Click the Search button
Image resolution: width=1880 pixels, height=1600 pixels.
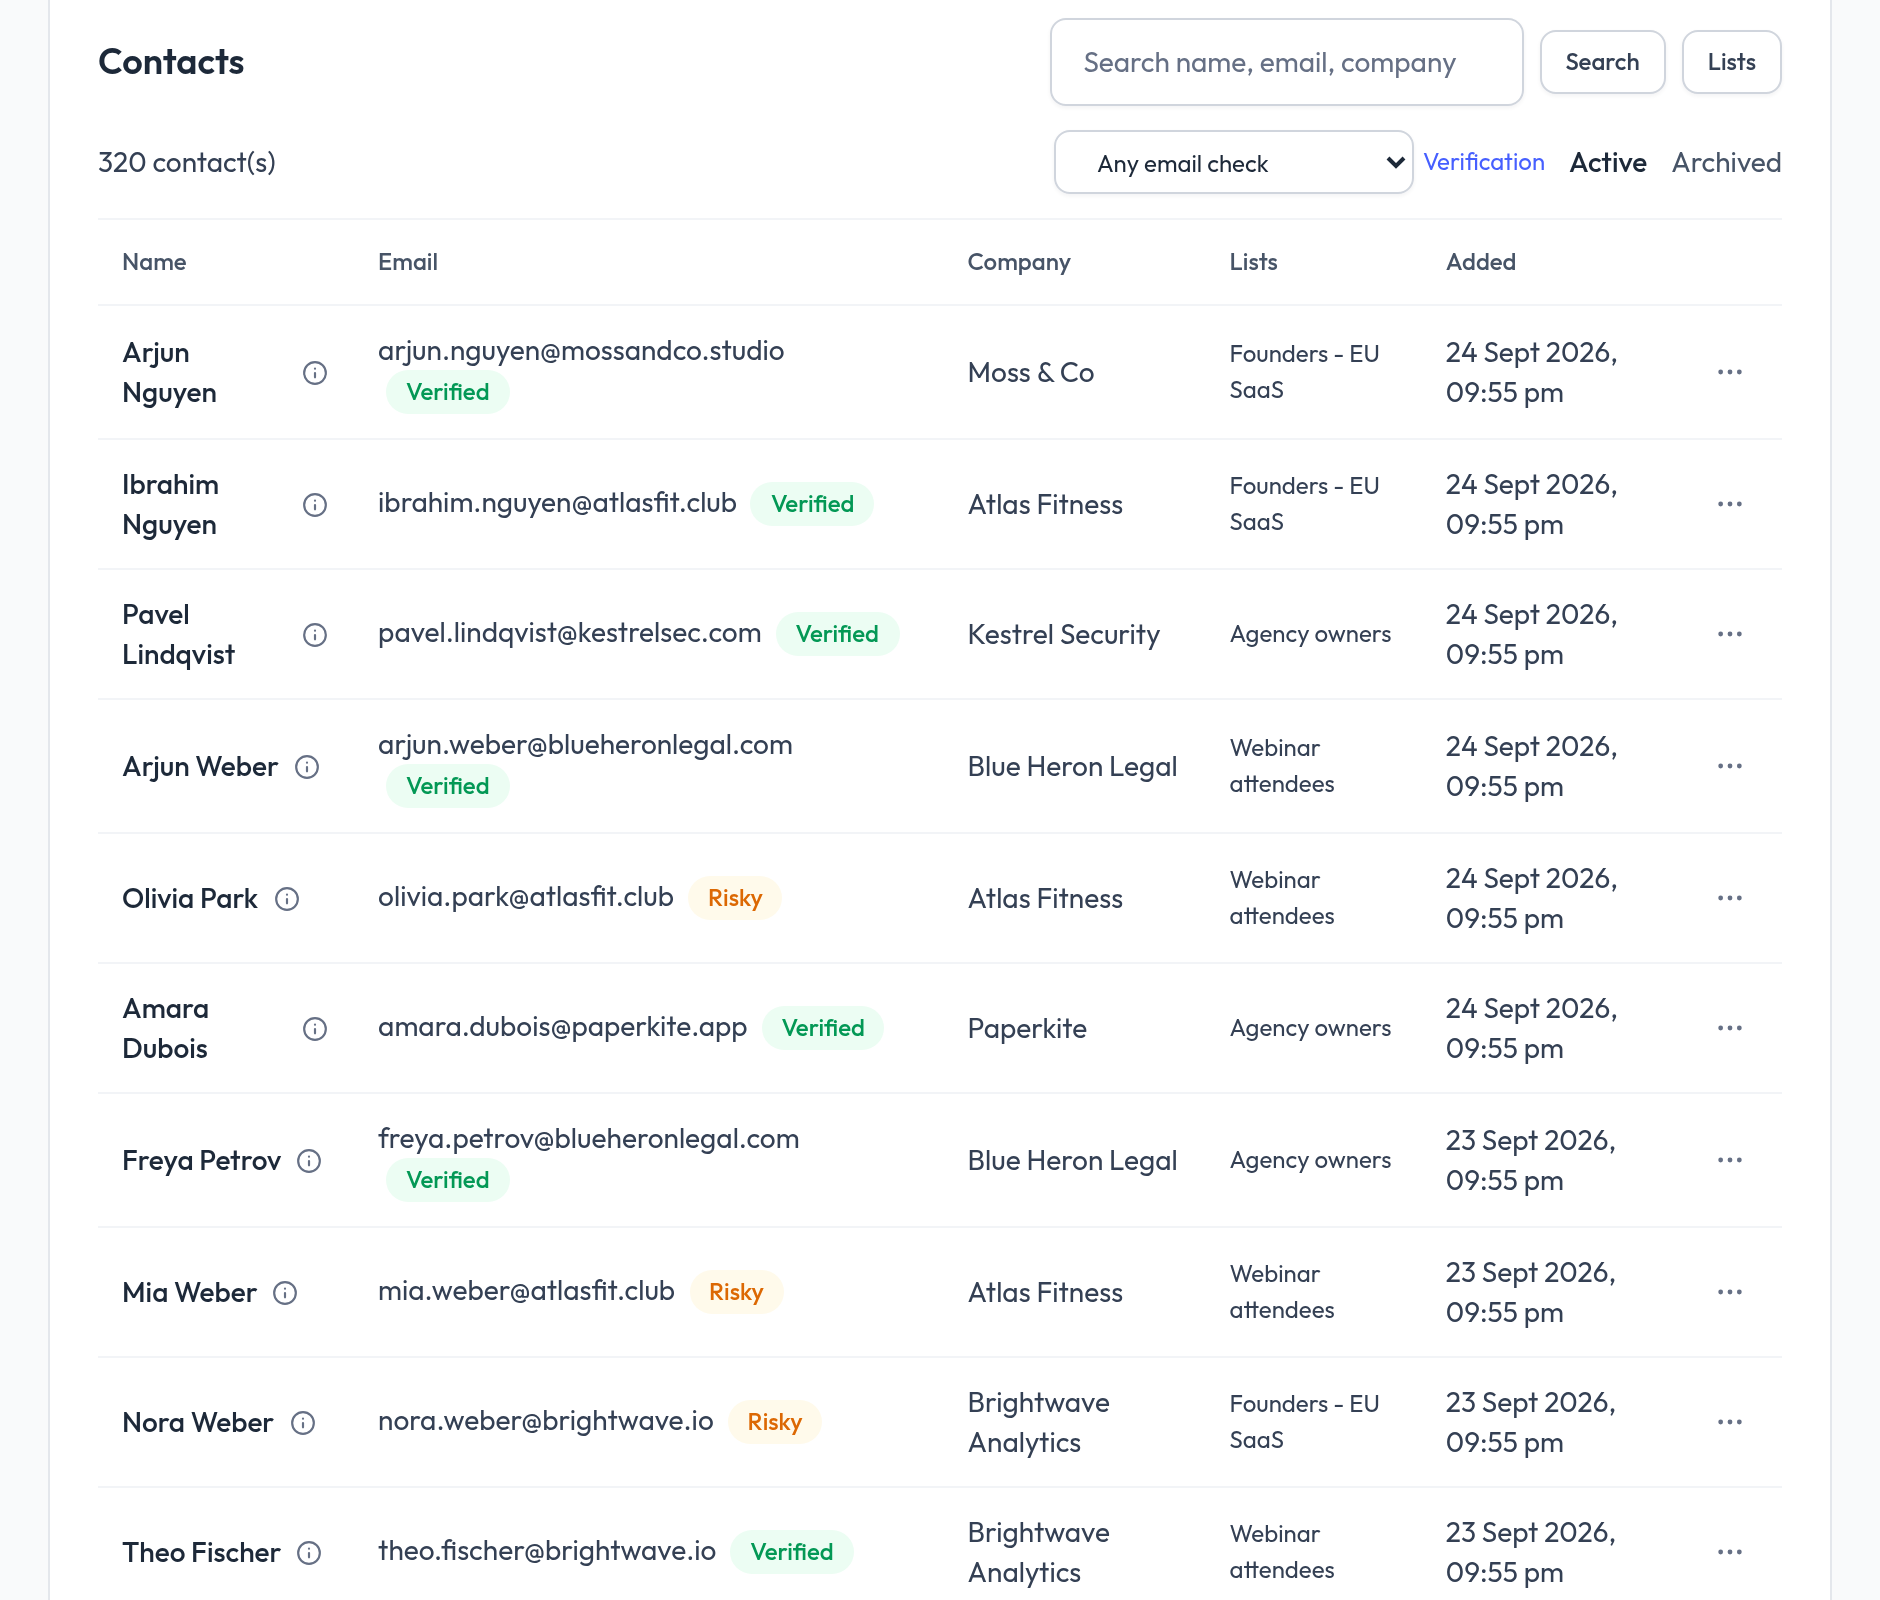pyautogui.click(x=1602, y=62)
